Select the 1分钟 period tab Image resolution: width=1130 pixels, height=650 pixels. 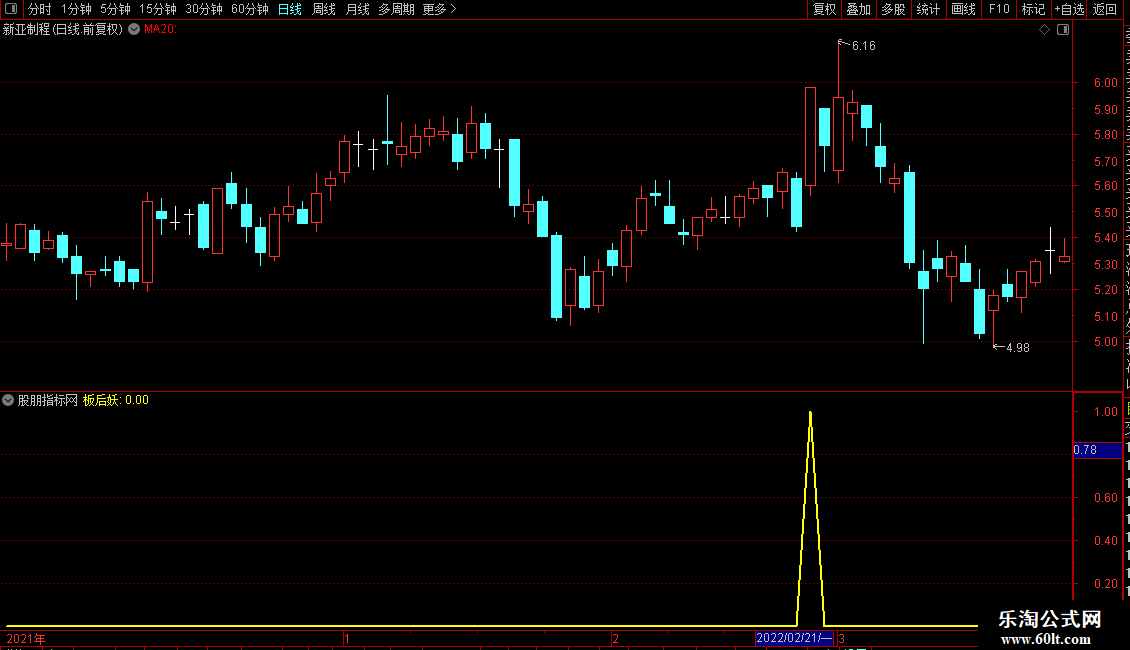[76, 9]
